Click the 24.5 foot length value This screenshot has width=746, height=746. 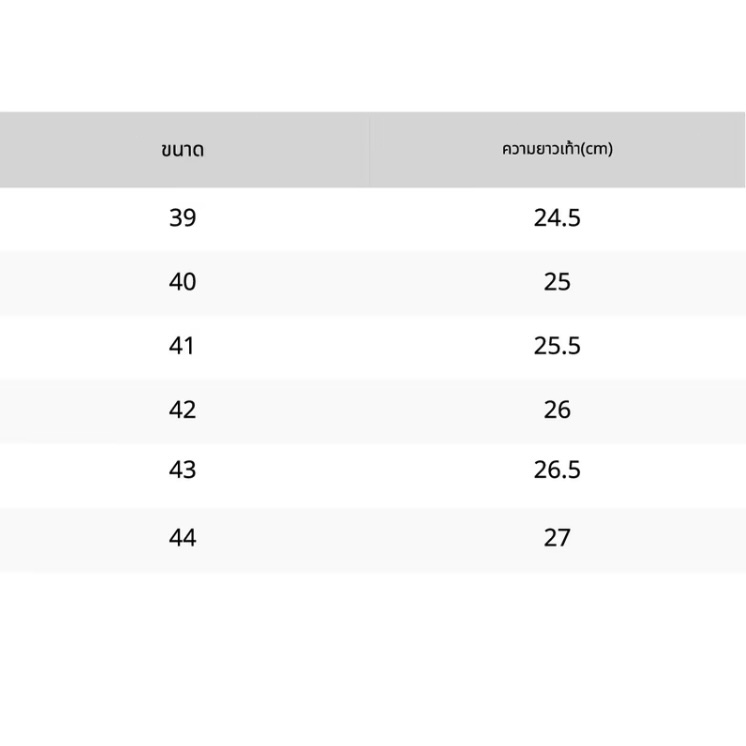pos(557,218)
